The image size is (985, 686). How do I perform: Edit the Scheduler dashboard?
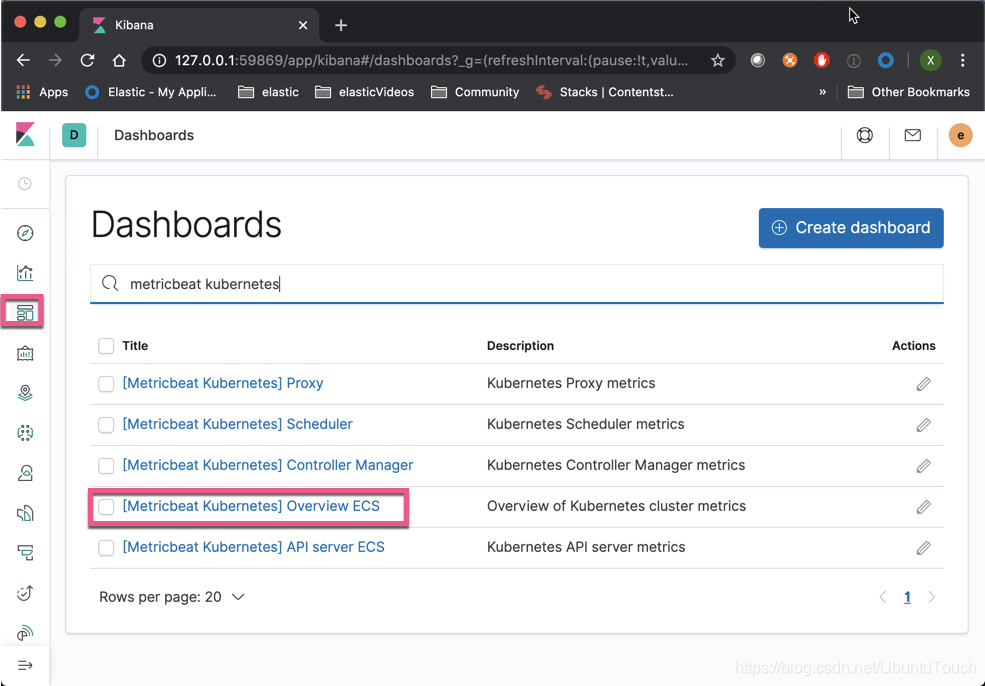[x=923, y=425]
